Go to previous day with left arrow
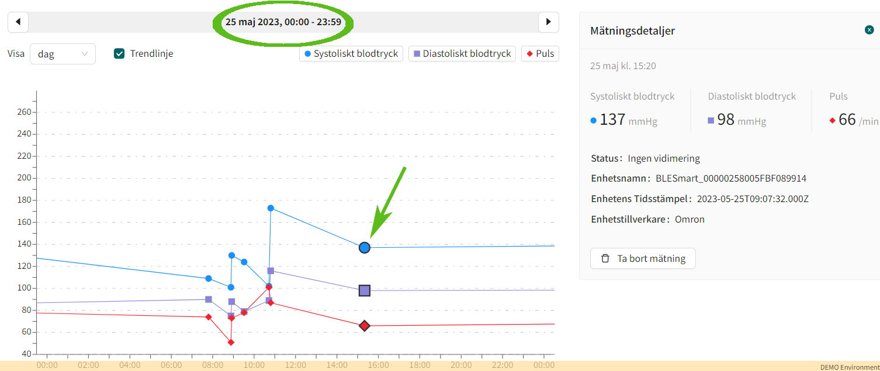Viewport: 880px width, 371px height. (18, 22)
